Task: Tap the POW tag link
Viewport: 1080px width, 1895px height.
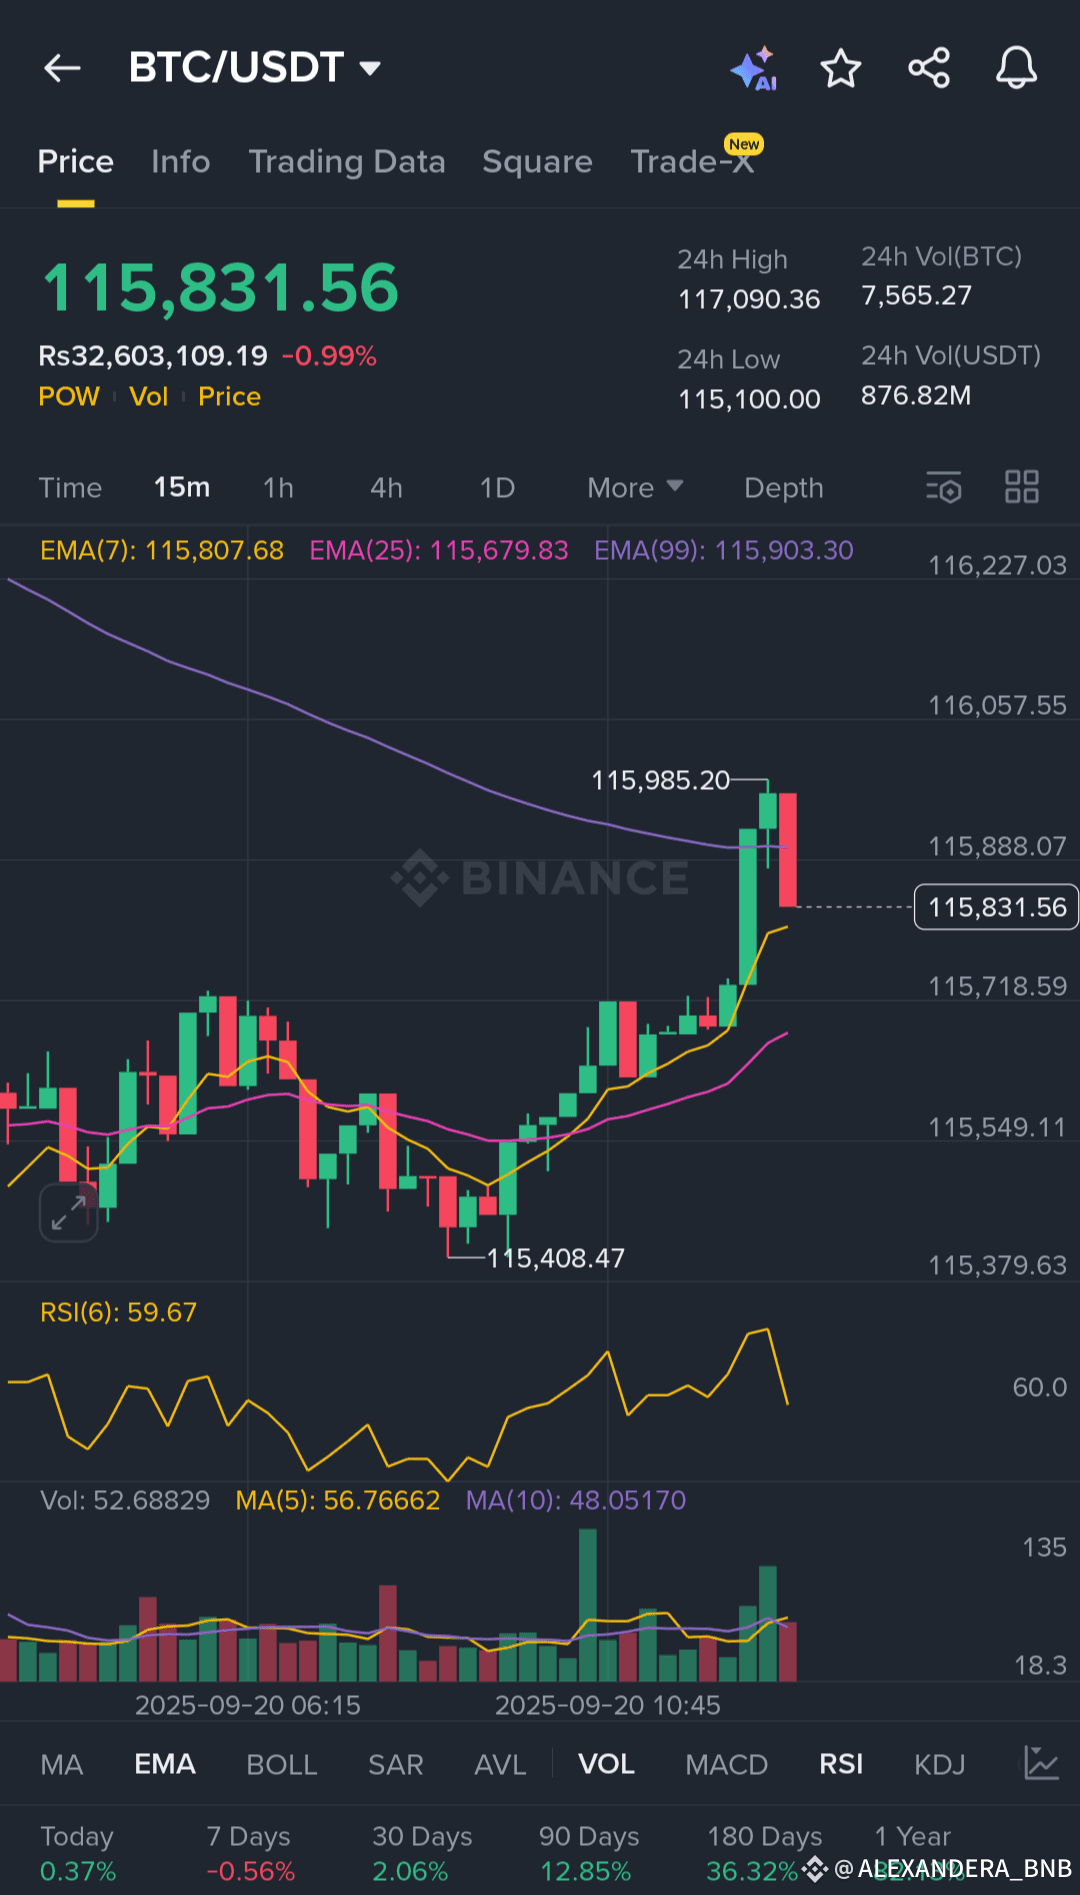Action: [x=69, y=397]
